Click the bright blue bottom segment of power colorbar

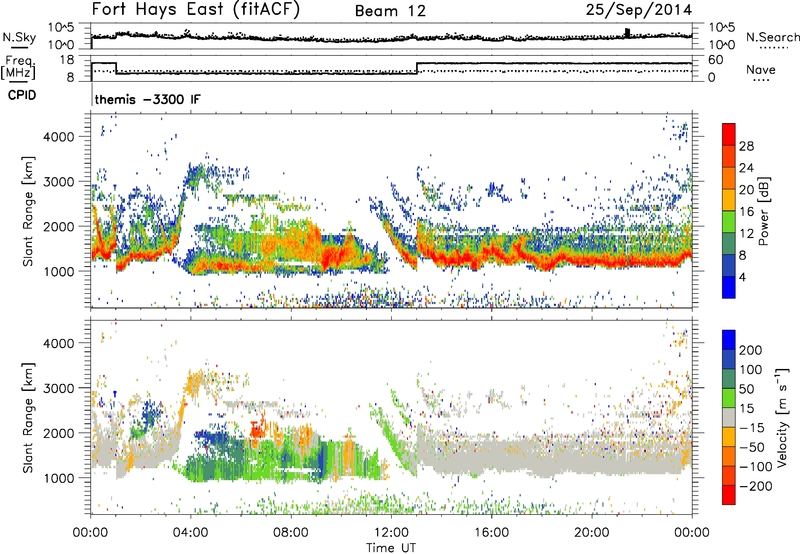[729, 287]
